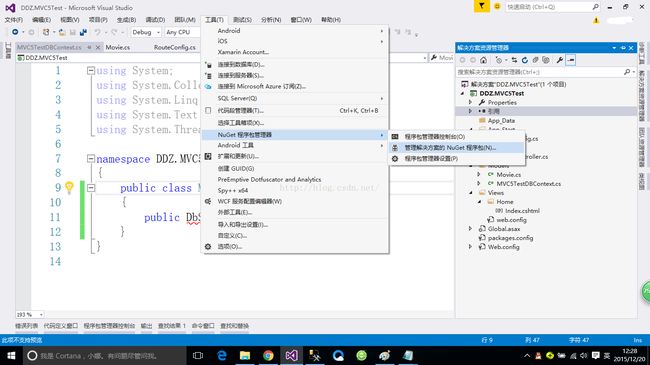Click the properties wrench icon in Solution Explorer

pos(560,60)
